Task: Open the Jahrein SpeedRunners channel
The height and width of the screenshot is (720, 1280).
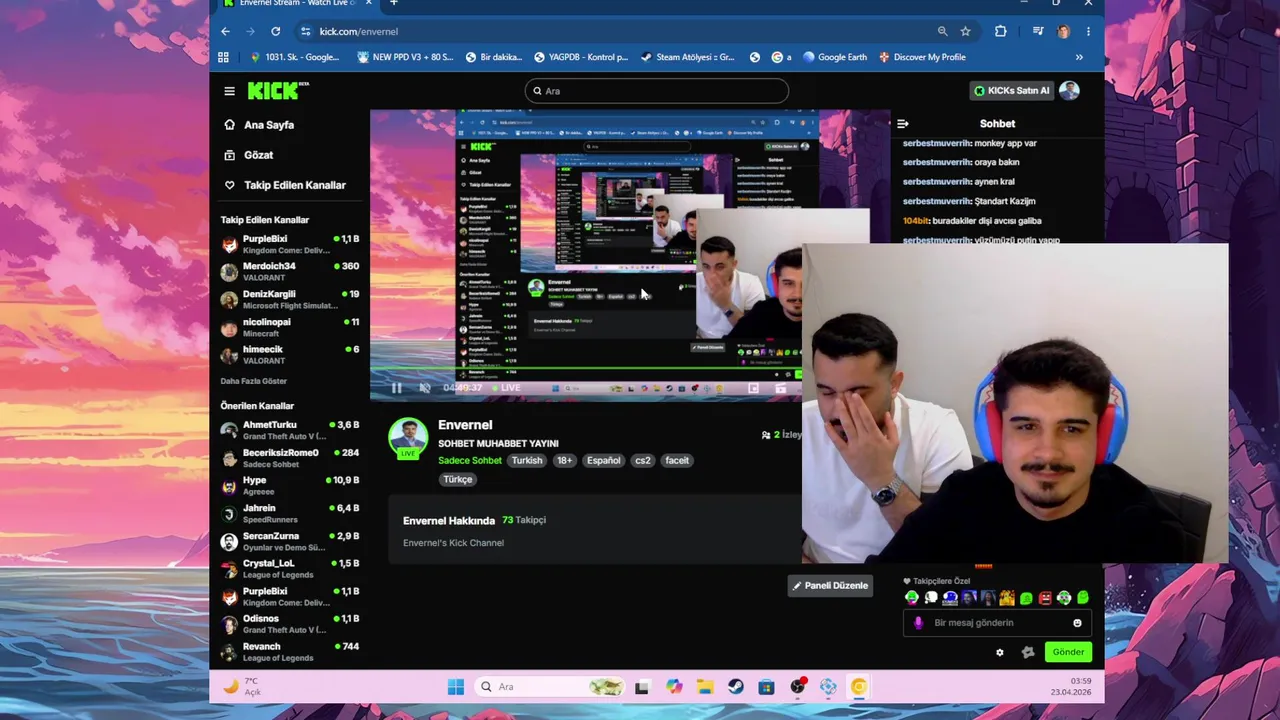Action: point(290,513)
